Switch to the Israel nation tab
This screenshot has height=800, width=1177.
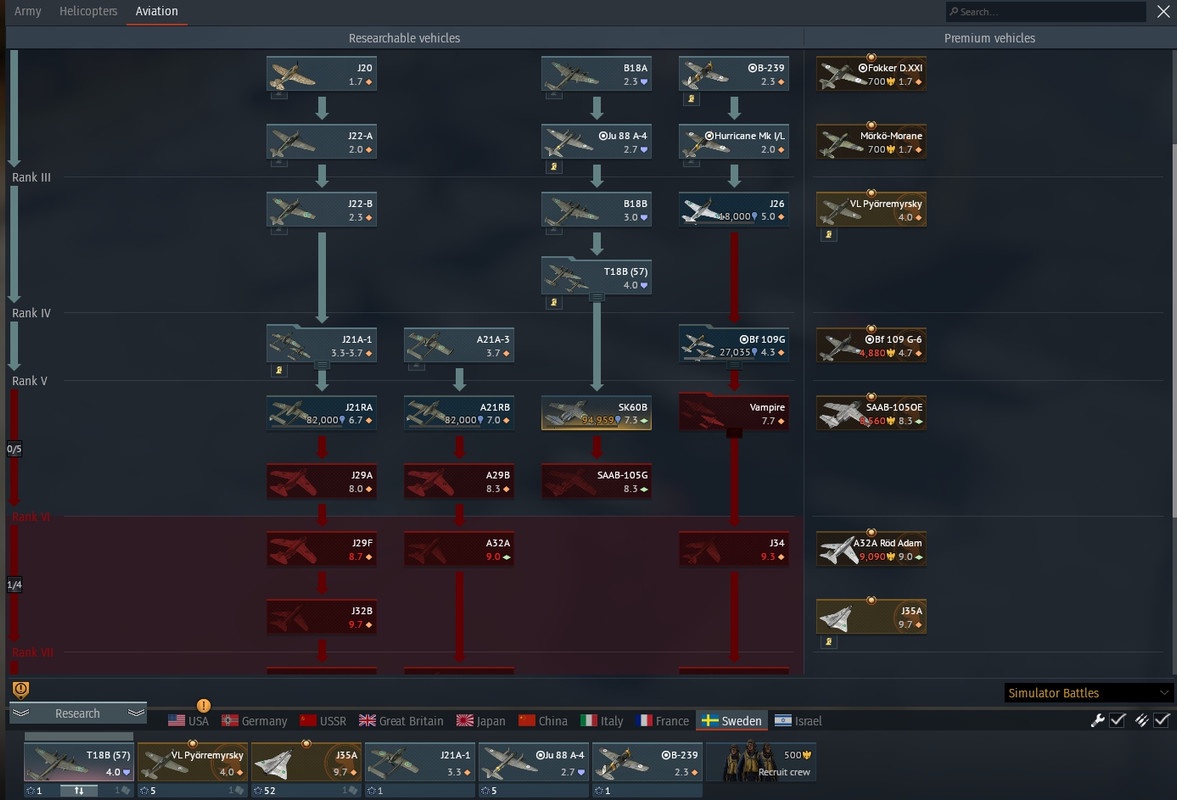click(x=798, y=720)
